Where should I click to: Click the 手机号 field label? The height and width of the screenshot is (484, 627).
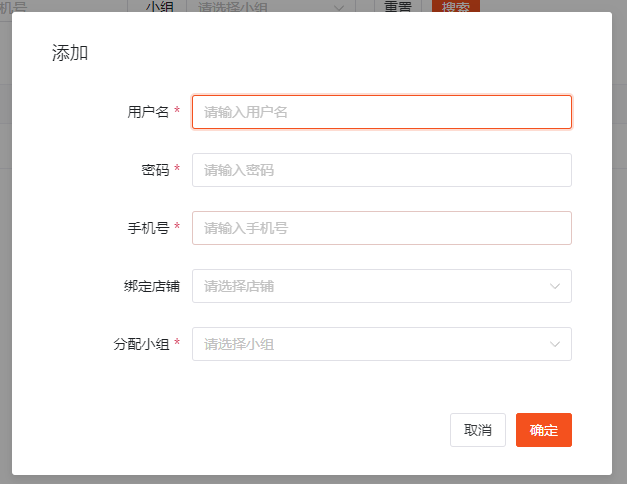(148, 228)
